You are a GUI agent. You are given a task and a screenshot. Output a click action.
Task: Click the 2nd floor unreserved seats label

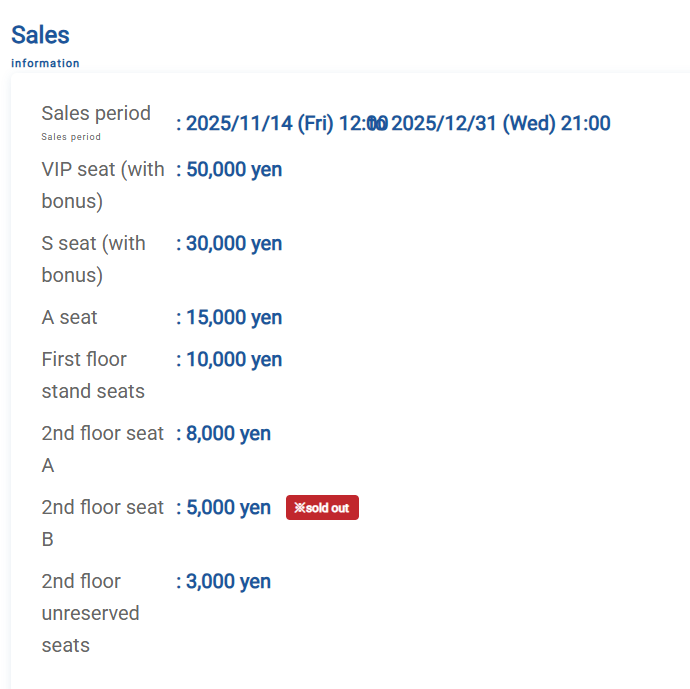click(90, 613)
